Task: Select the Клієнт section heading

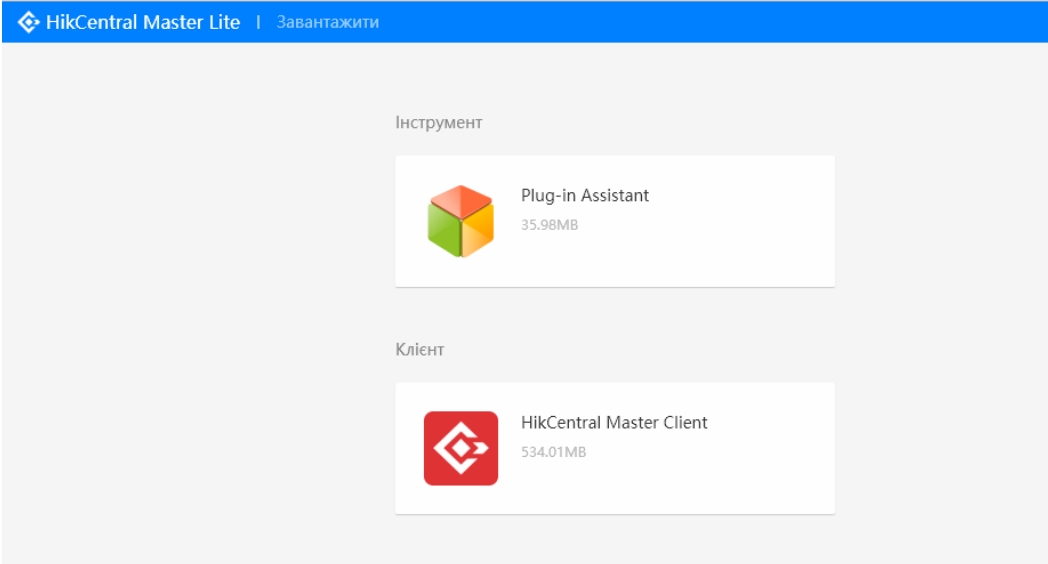Action: 419,350
